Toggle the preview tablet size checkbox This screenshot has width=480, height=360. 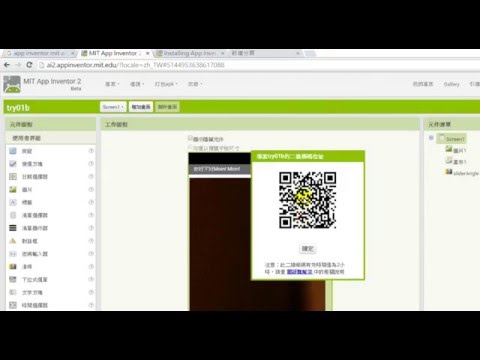pyautogui.click(x=190, y=147)
